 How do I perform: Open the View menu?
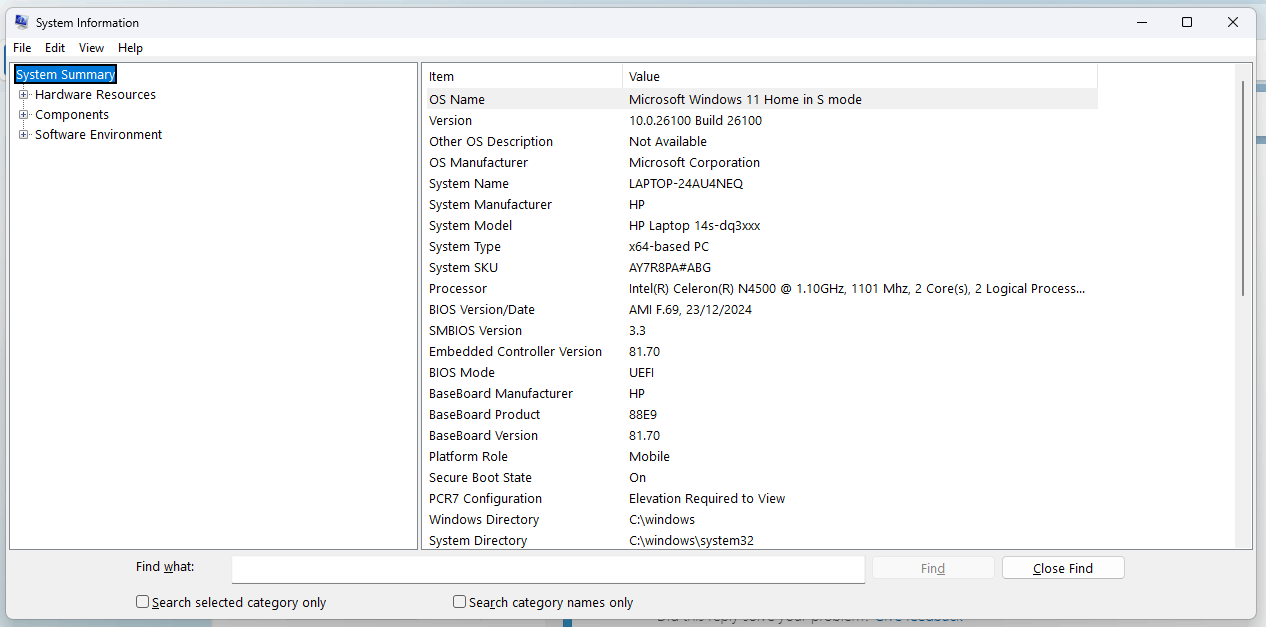(91, 47)
